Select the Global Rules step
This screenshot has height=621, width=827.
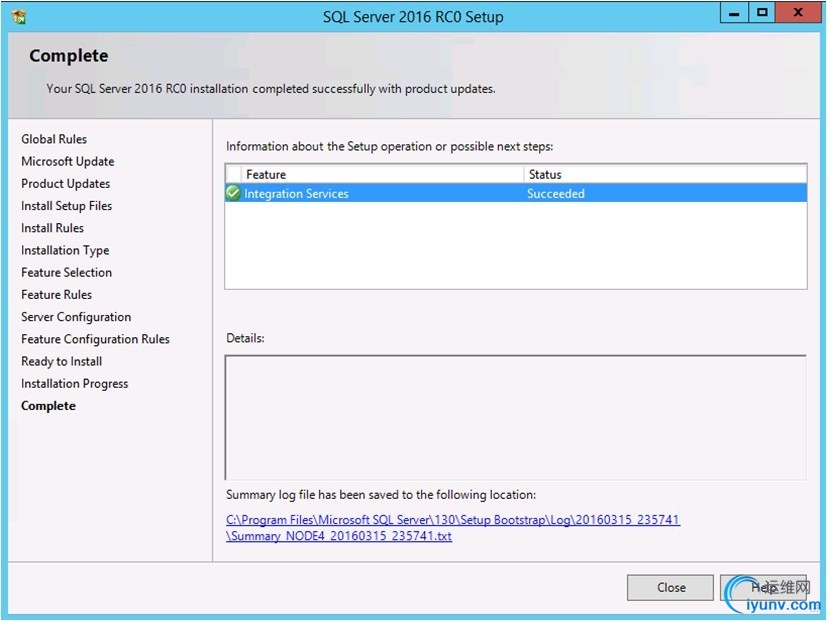54,139
